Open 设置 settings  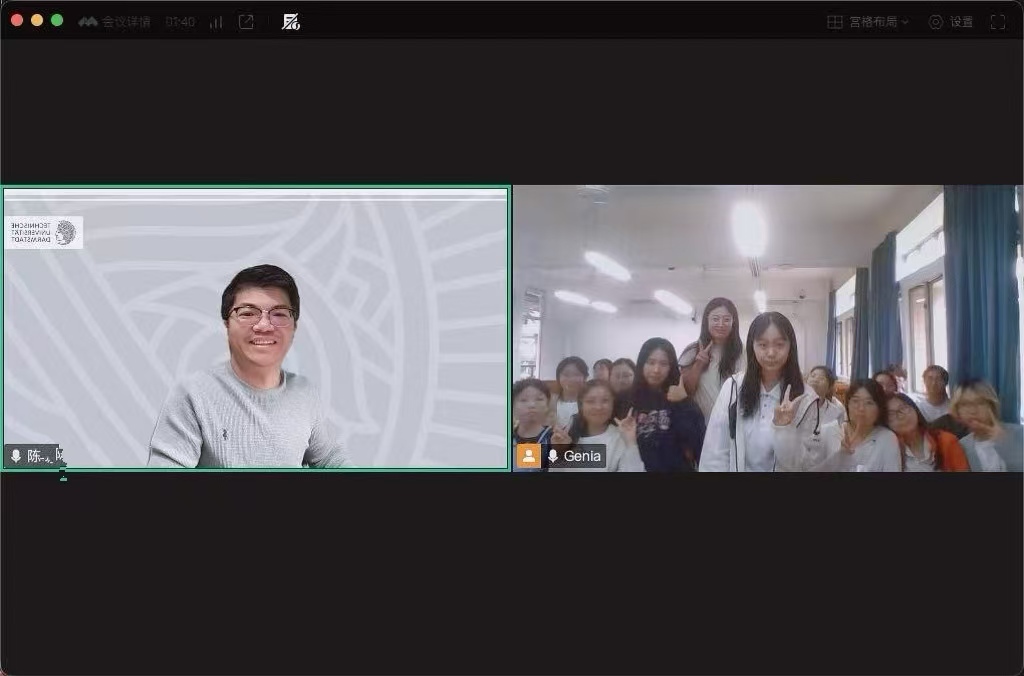point(961,21)
